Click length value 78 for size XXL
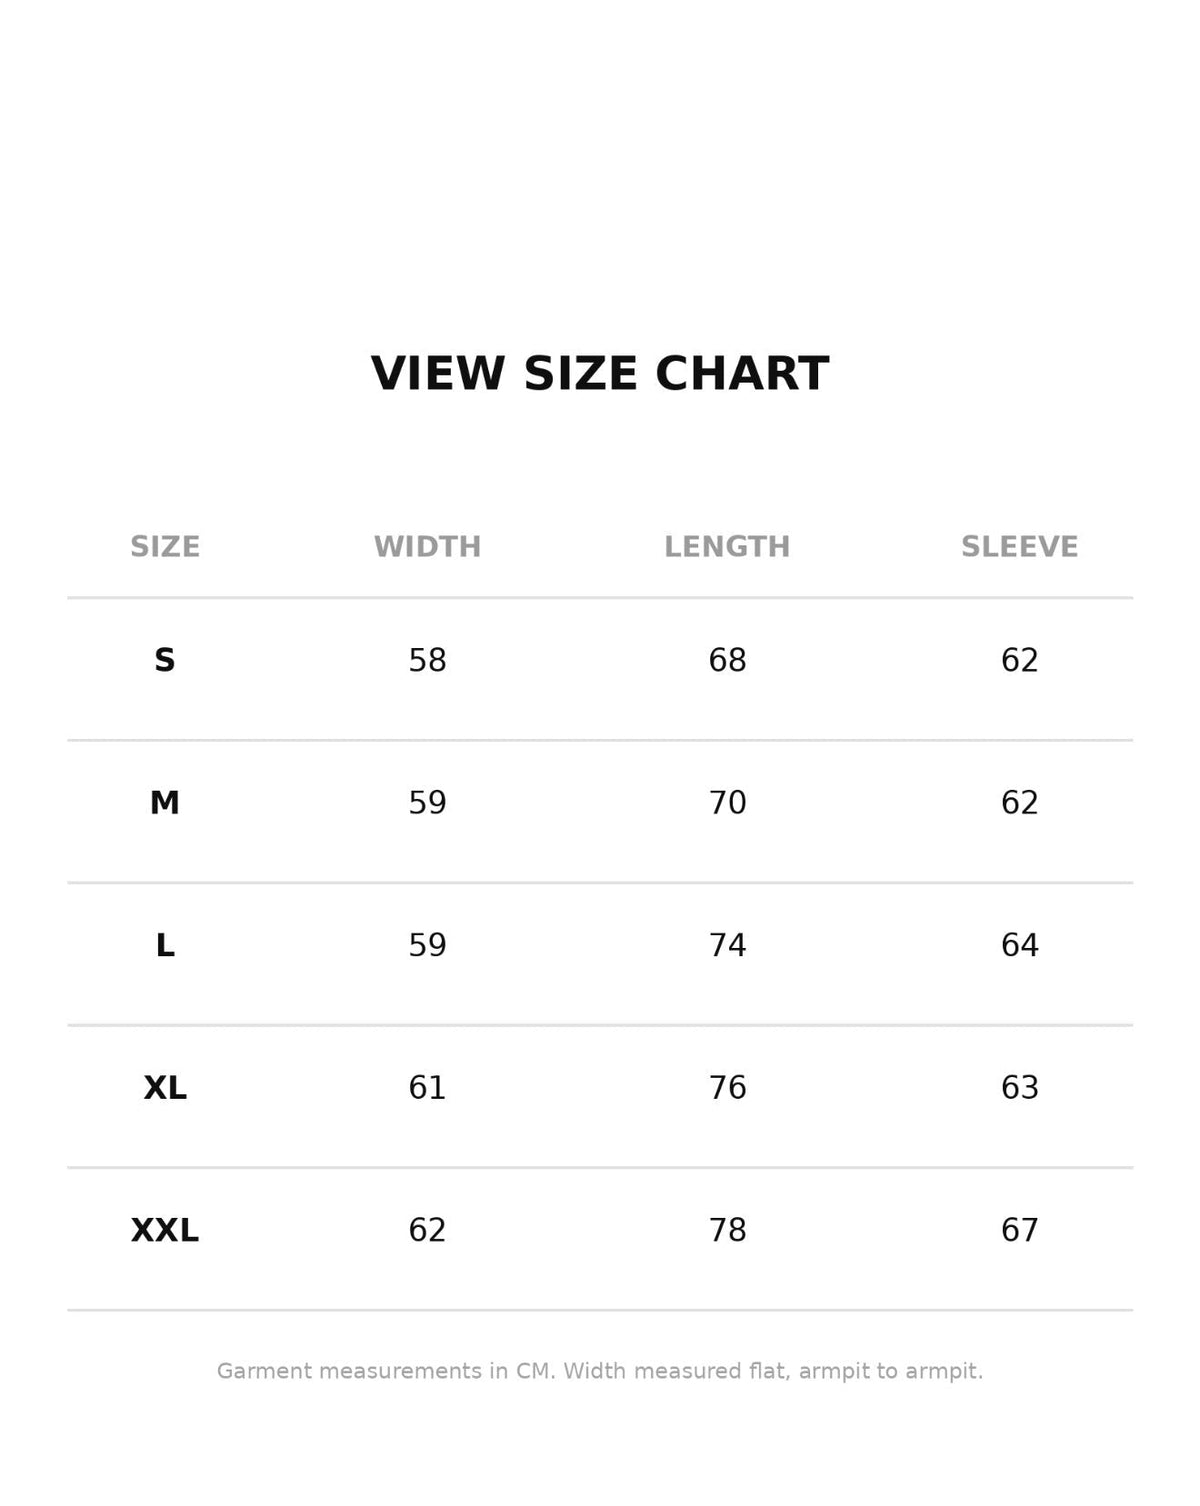This screenshot has width=1200, height=1506. (727, 1230)
